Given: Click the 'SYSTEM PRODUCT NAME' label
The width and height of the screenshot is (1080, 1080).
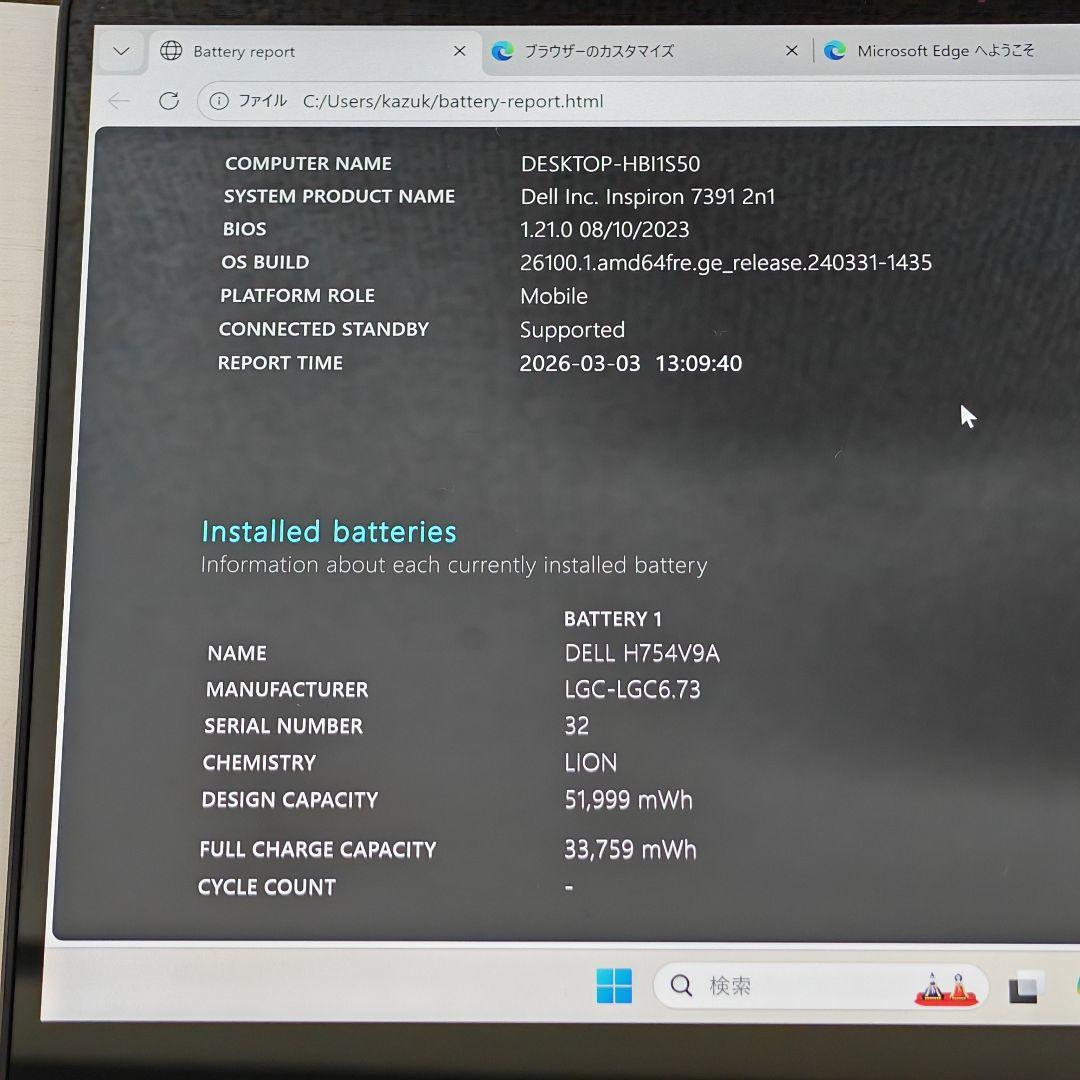Looking at the screenshot, I should pyautogui.click(x=340, y=196).
